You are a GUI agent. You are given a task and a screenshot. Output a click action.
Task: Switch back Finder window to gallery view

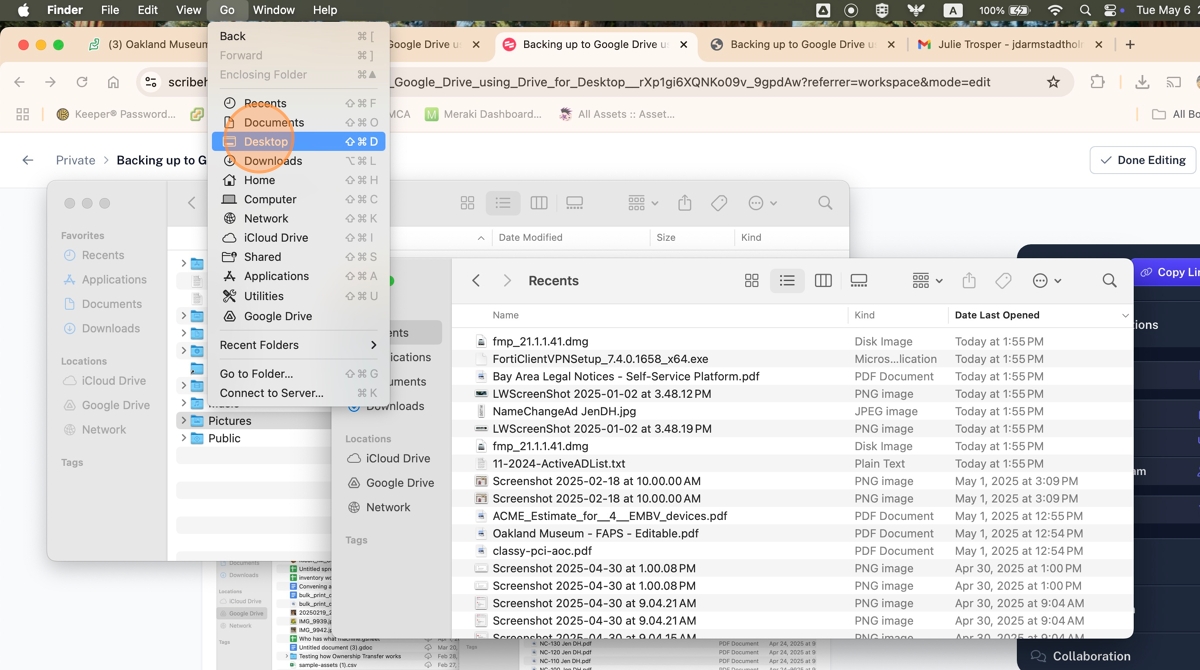[574, 203]
